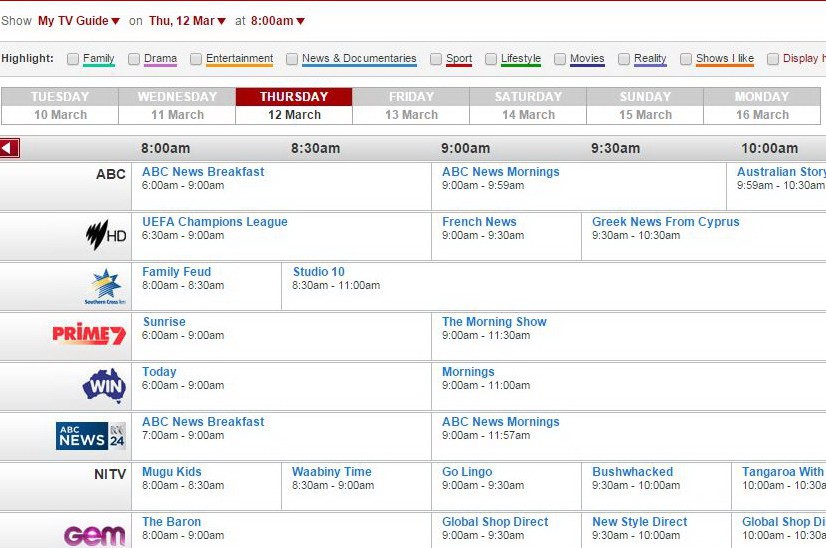Open the My TV Guide dropdown
Image resolution: width=826 pixels, height=548 pixels.
click(x=78, y=21)
